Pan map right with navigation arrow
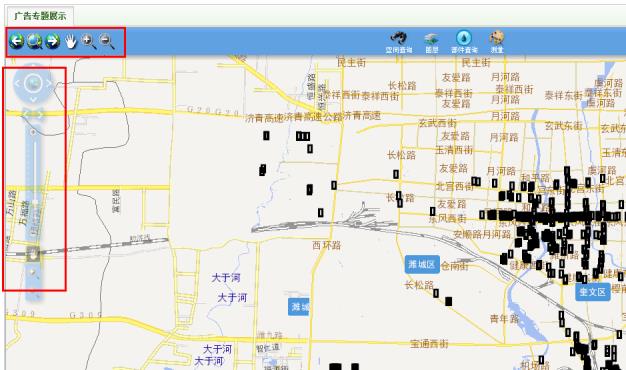 click(x=49, y=83)
